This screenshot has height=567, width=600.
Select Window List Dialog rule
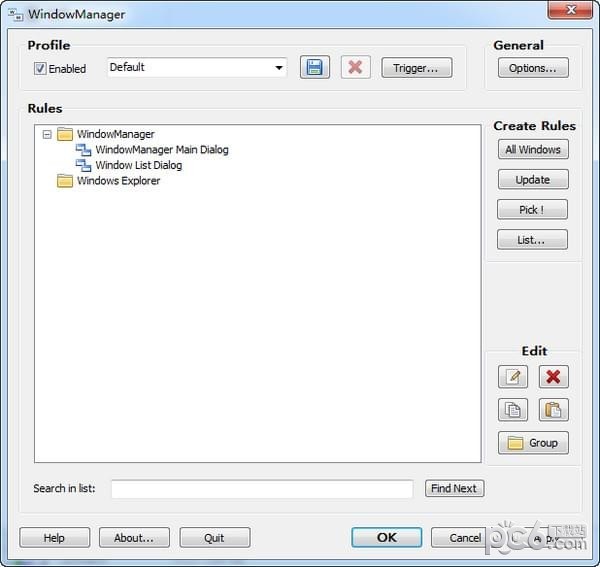coord(138,165)
